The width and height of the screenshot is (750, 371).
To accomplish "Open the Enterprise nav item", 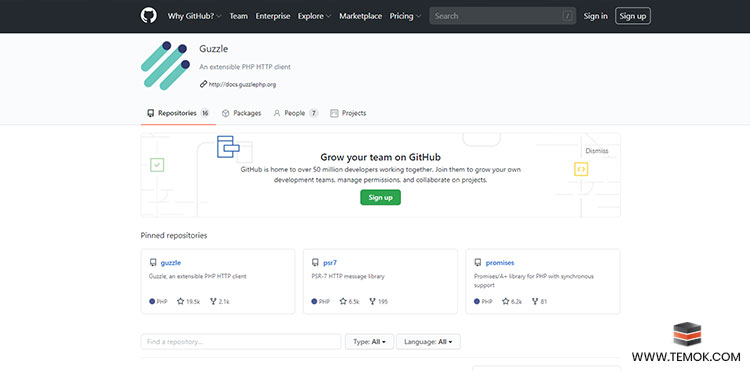I will tap(273, 16).
